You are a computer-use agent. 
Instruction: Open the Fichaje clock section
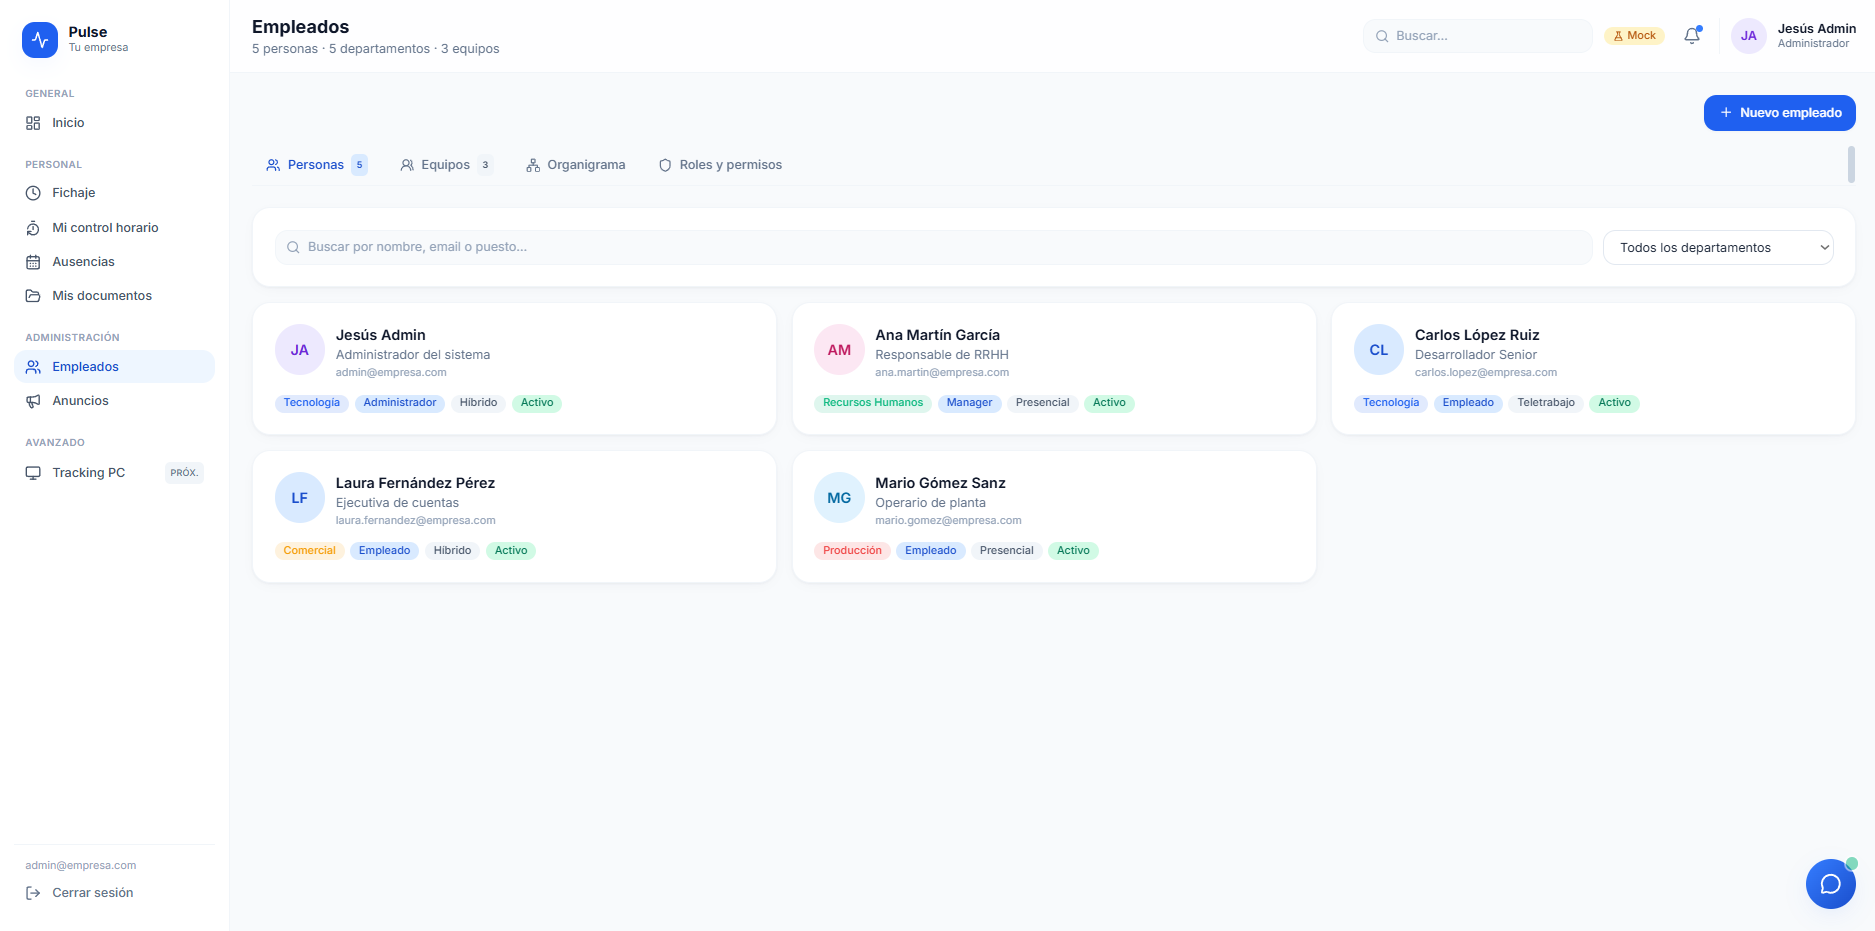click(x=114, y=193)
